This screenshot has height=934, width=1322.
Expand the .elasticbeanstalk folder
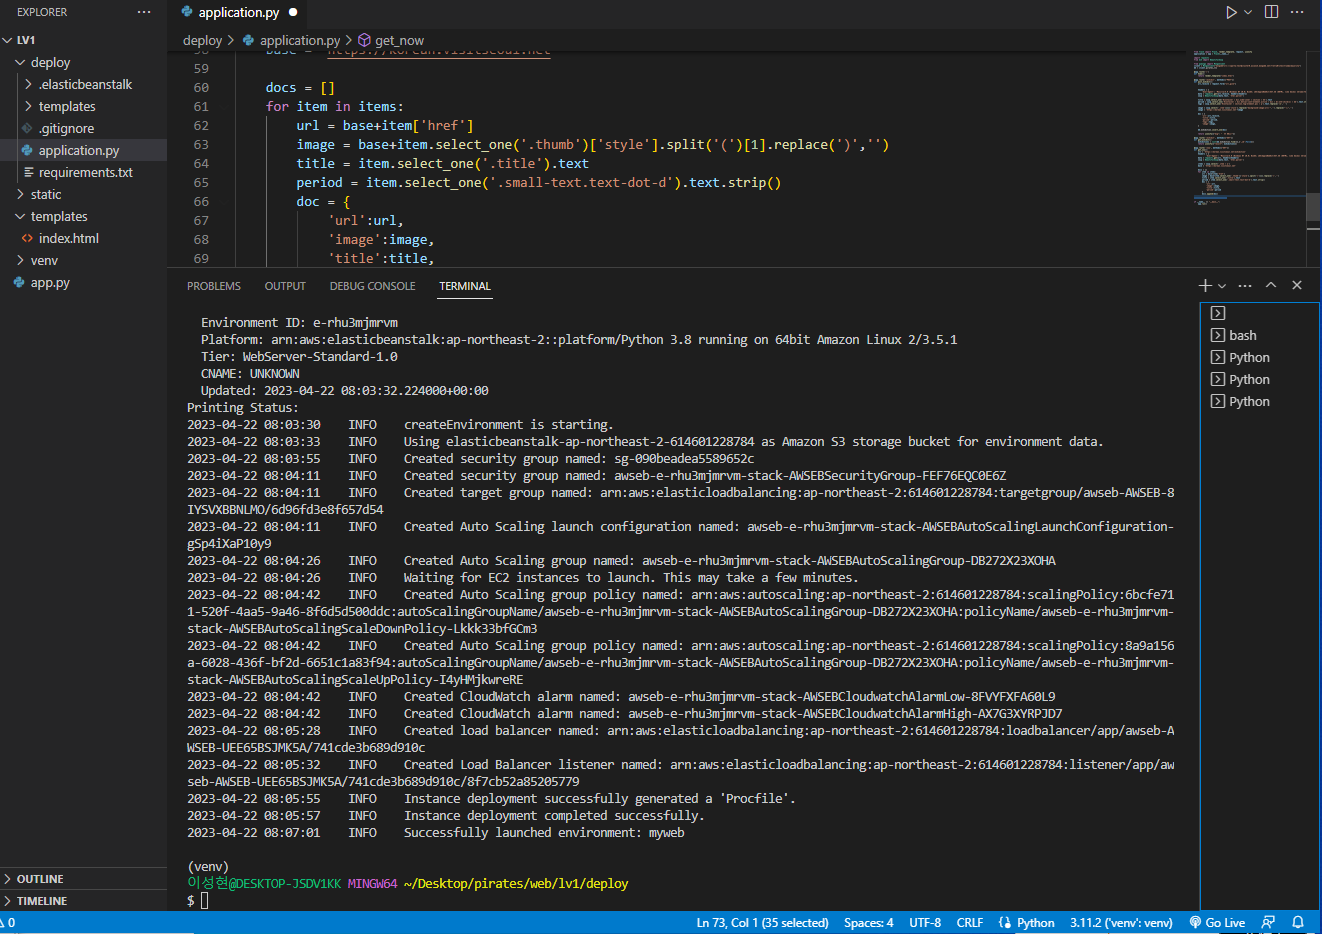83,84
